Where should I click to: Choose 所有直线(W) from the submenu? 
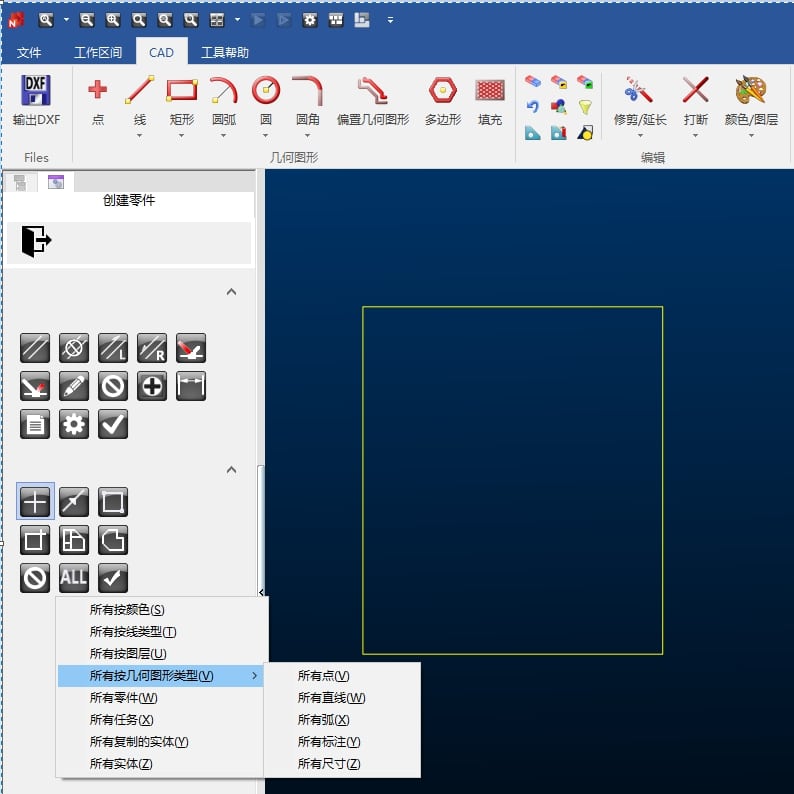pyautogui.click(x=331, y=698)
